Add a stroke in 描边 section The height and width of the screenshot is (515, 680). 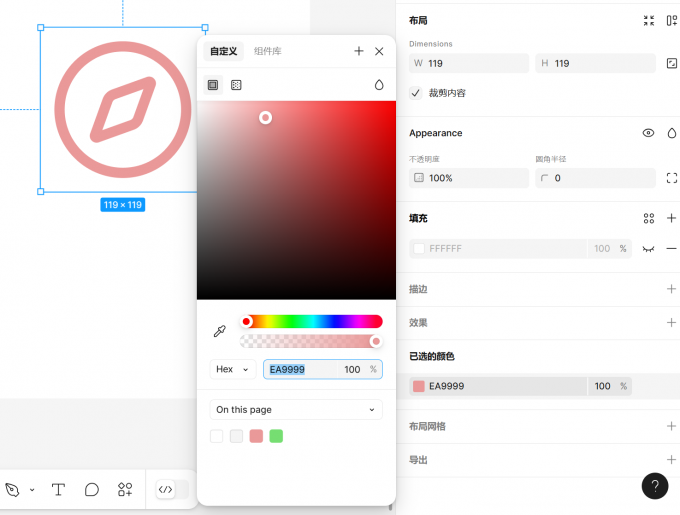(x=671, y=289)
